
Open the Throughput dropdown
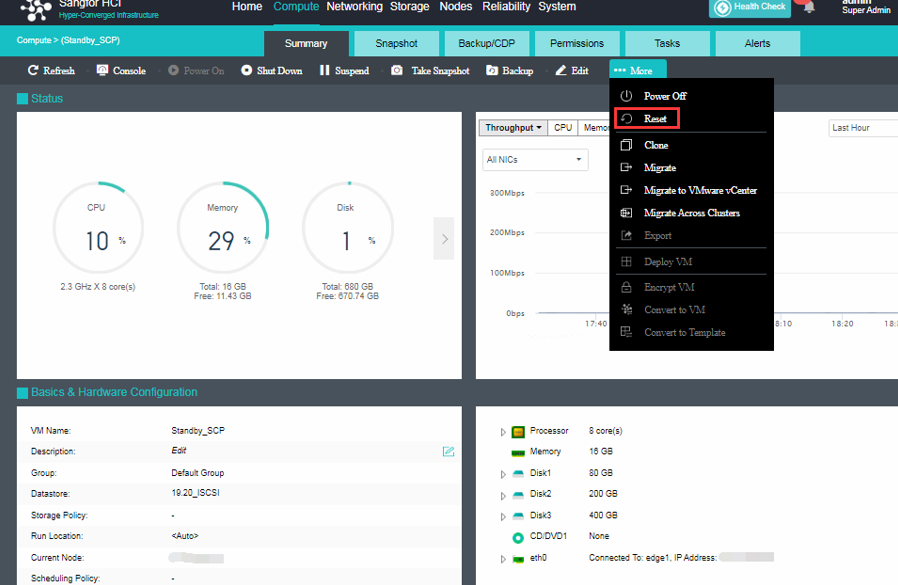pos(514,128)
